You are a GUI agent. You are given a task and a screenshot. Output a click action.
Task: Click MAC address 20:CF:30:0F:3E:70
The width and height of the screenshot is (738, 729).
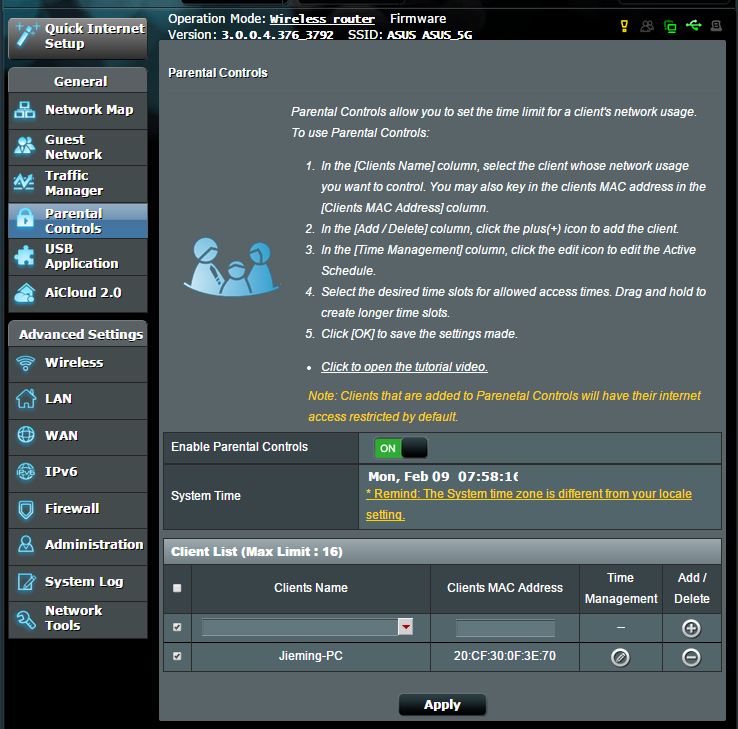click(x=505, y=656)
